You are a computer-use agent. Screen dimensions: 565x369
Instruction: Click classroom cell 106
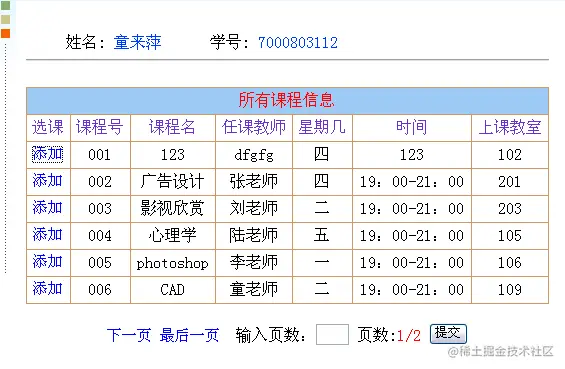click(510, 263)
